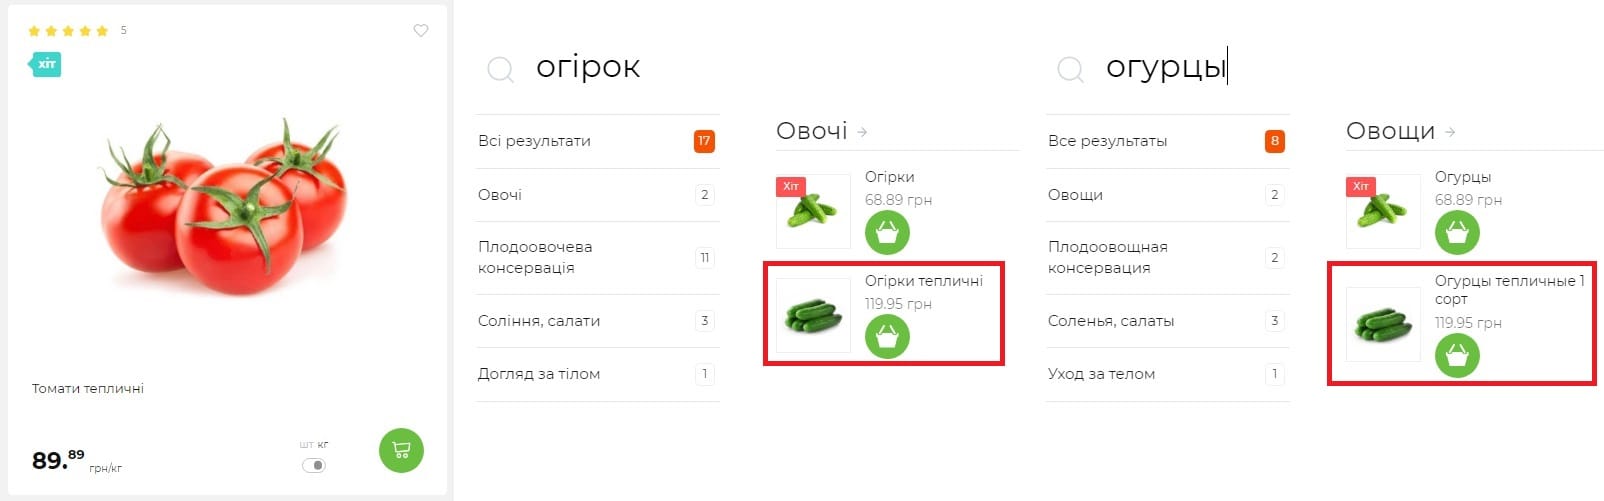
Task: Open the Догляд за тілом category
Action: 597,374
